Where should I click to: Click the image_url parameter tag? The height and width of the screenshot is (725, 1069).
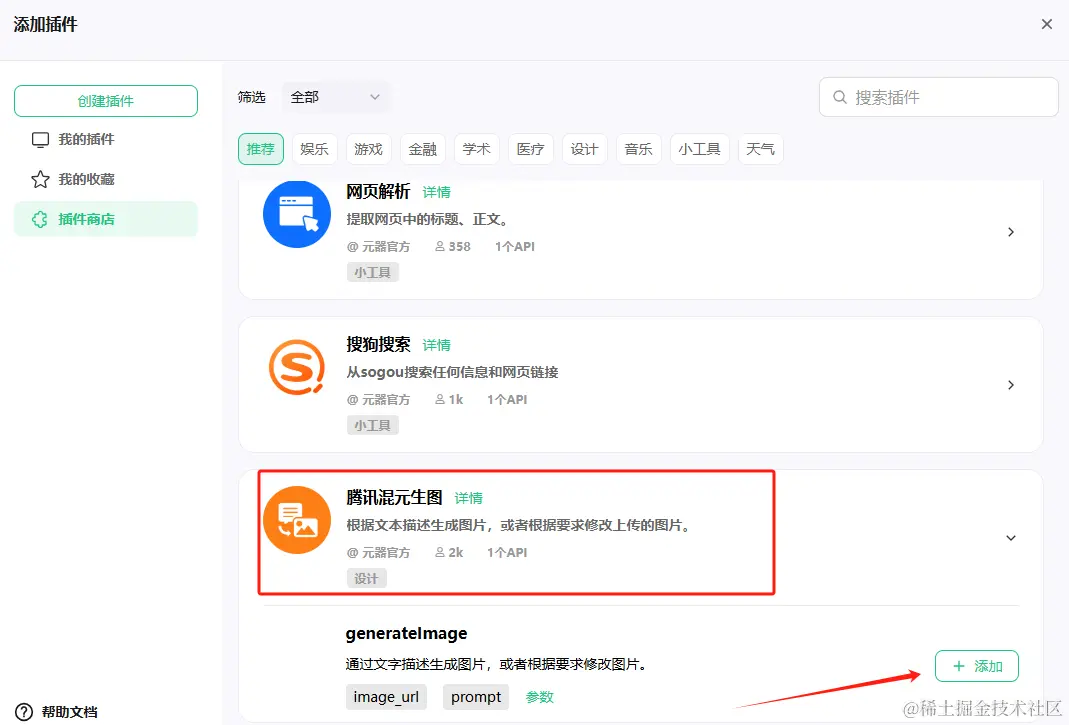pyautogui.click(x=386, y=697)
